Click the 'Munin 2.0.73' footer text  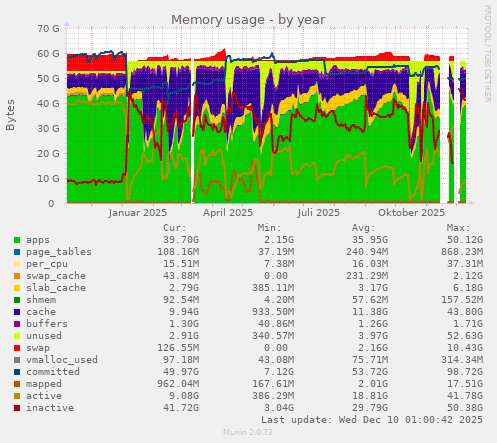click(248, 432)
